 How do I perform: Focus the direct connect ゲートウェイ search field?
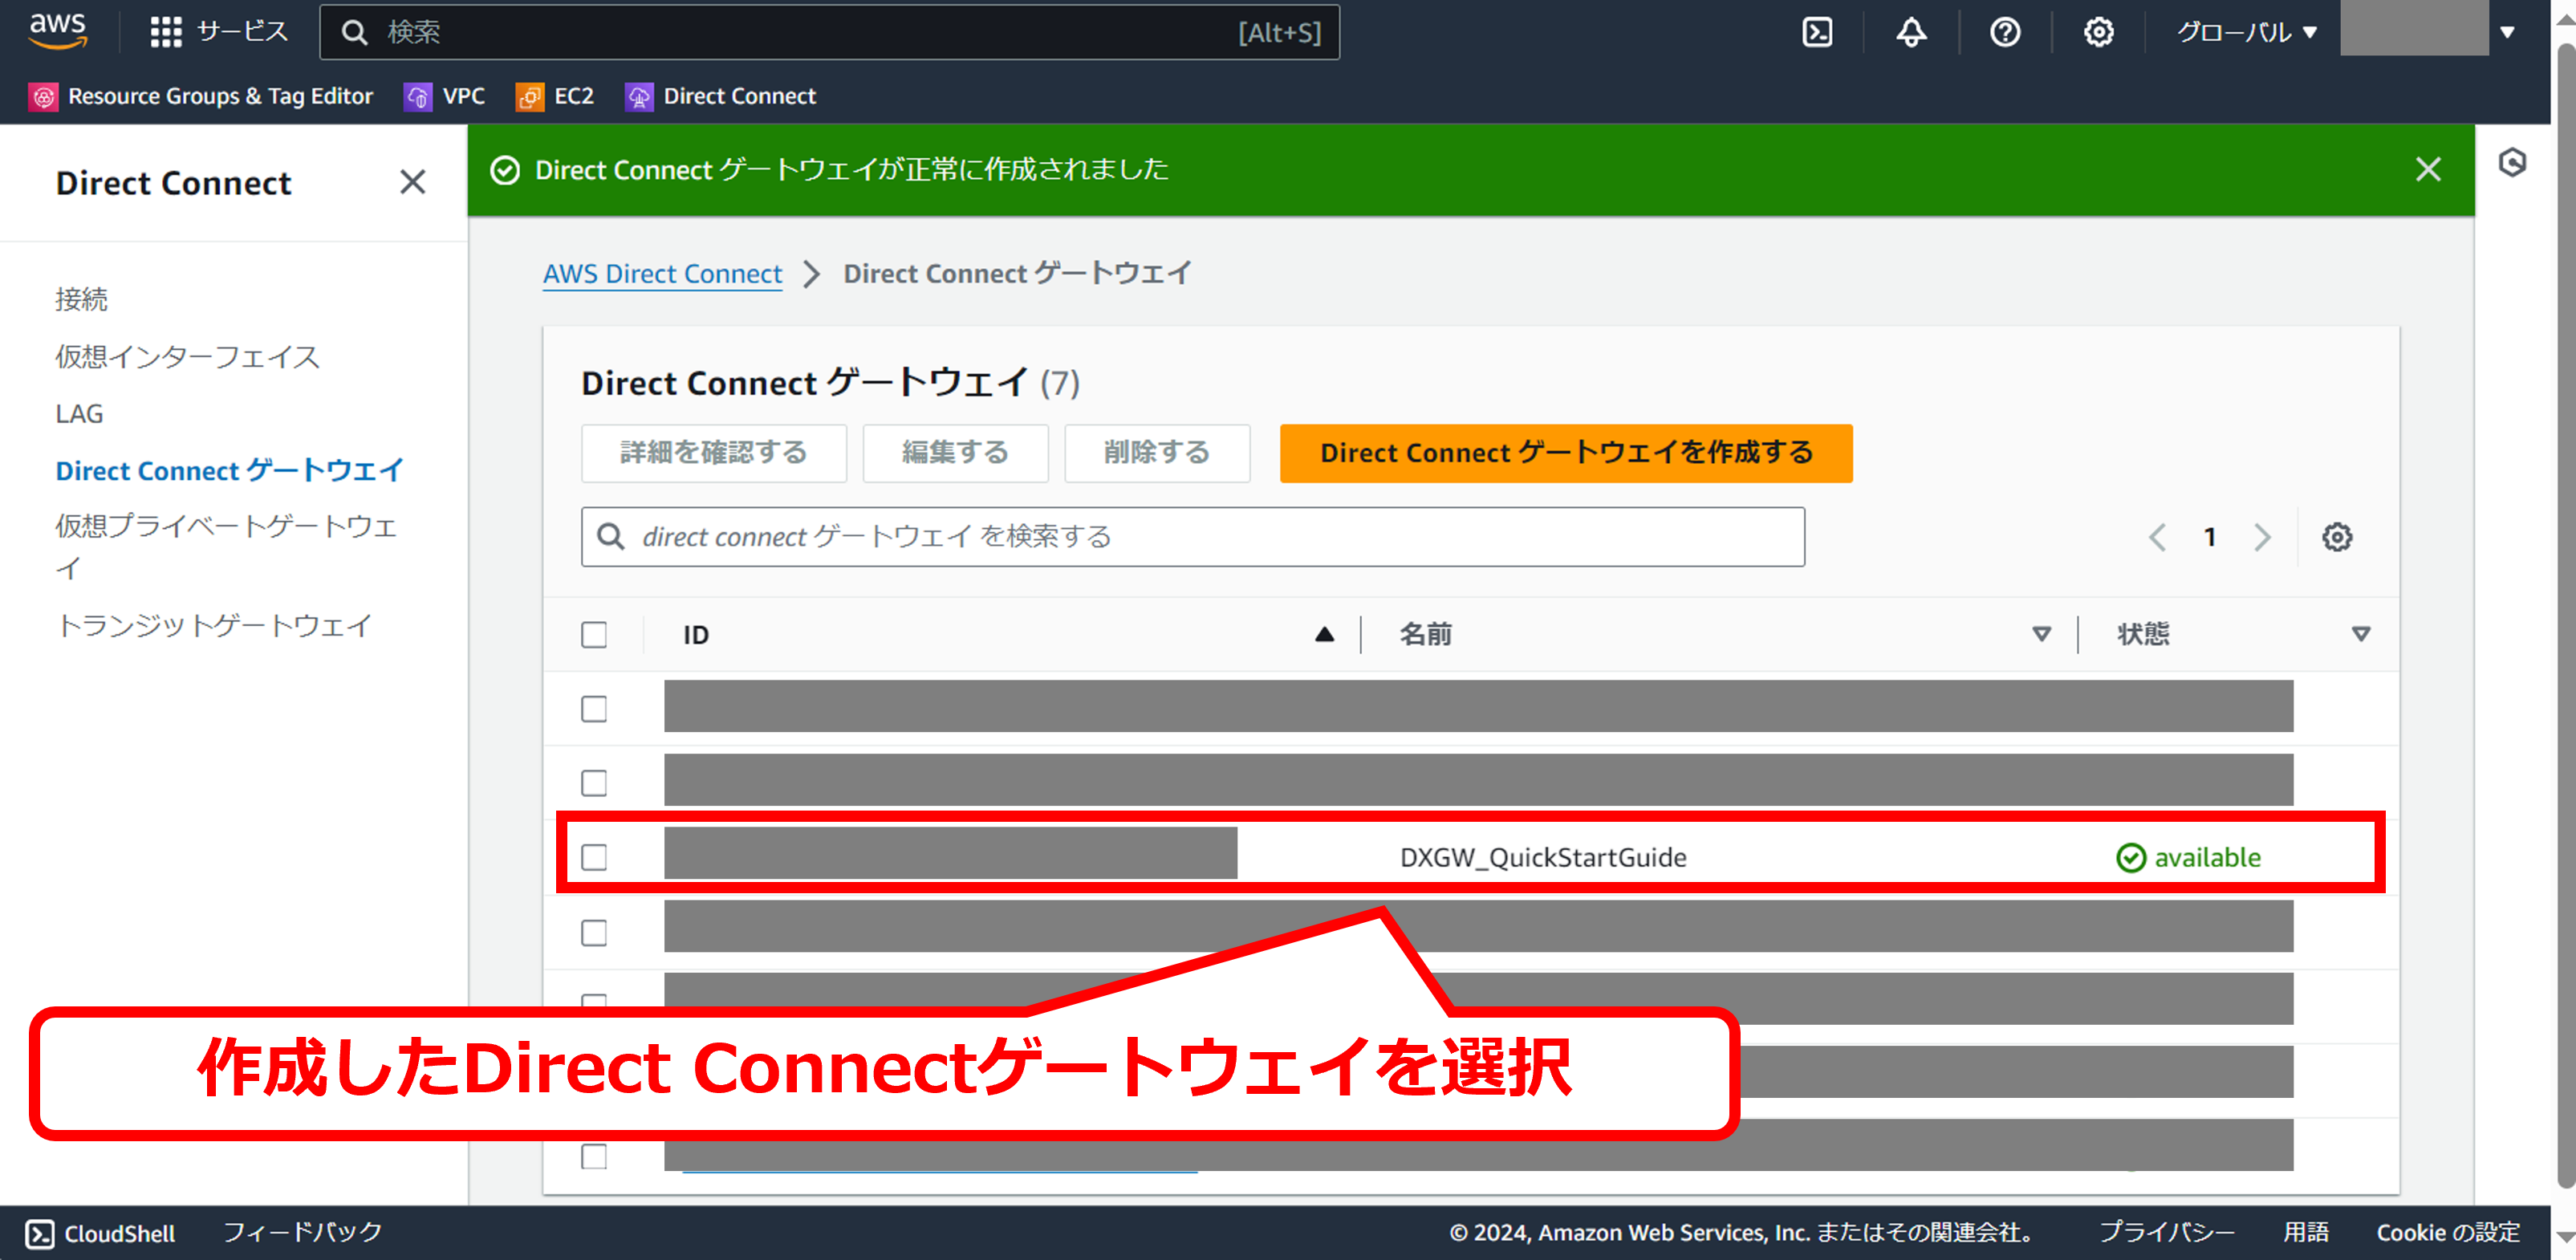click(1192, 537)
